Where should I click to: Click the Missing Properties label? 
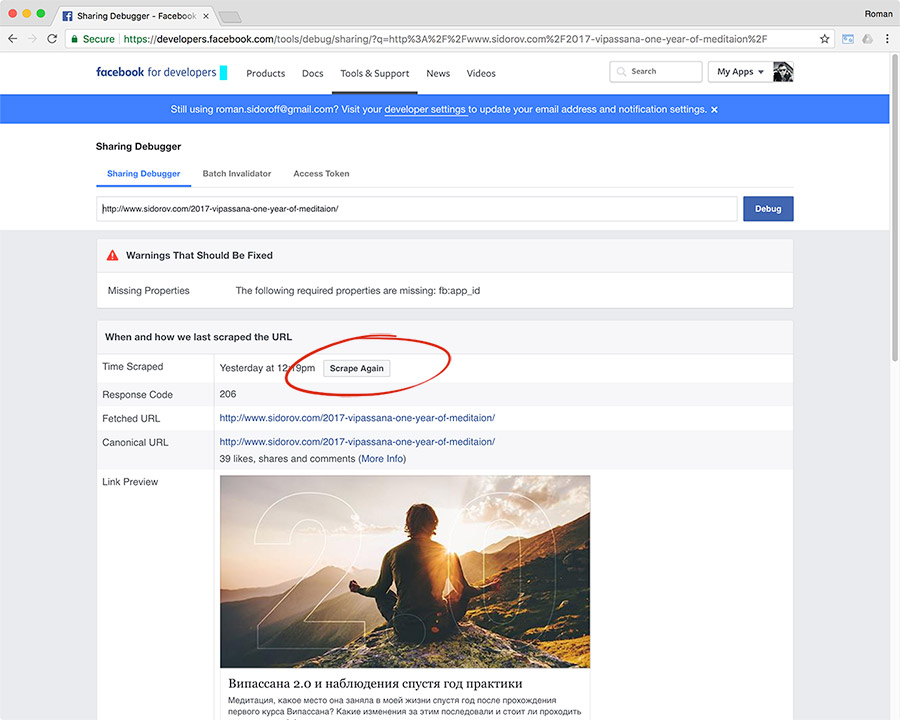pos(149,291)
